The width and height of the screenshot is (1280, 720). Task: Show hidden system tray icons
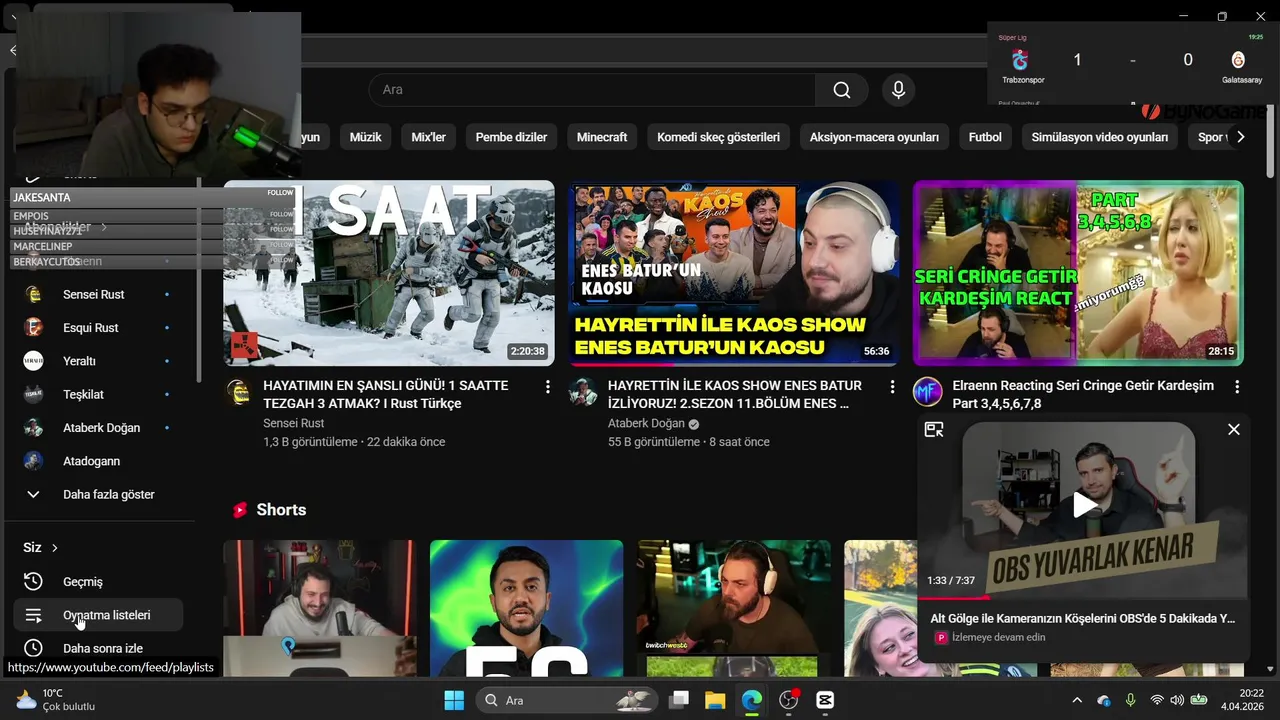point(1077,700)
